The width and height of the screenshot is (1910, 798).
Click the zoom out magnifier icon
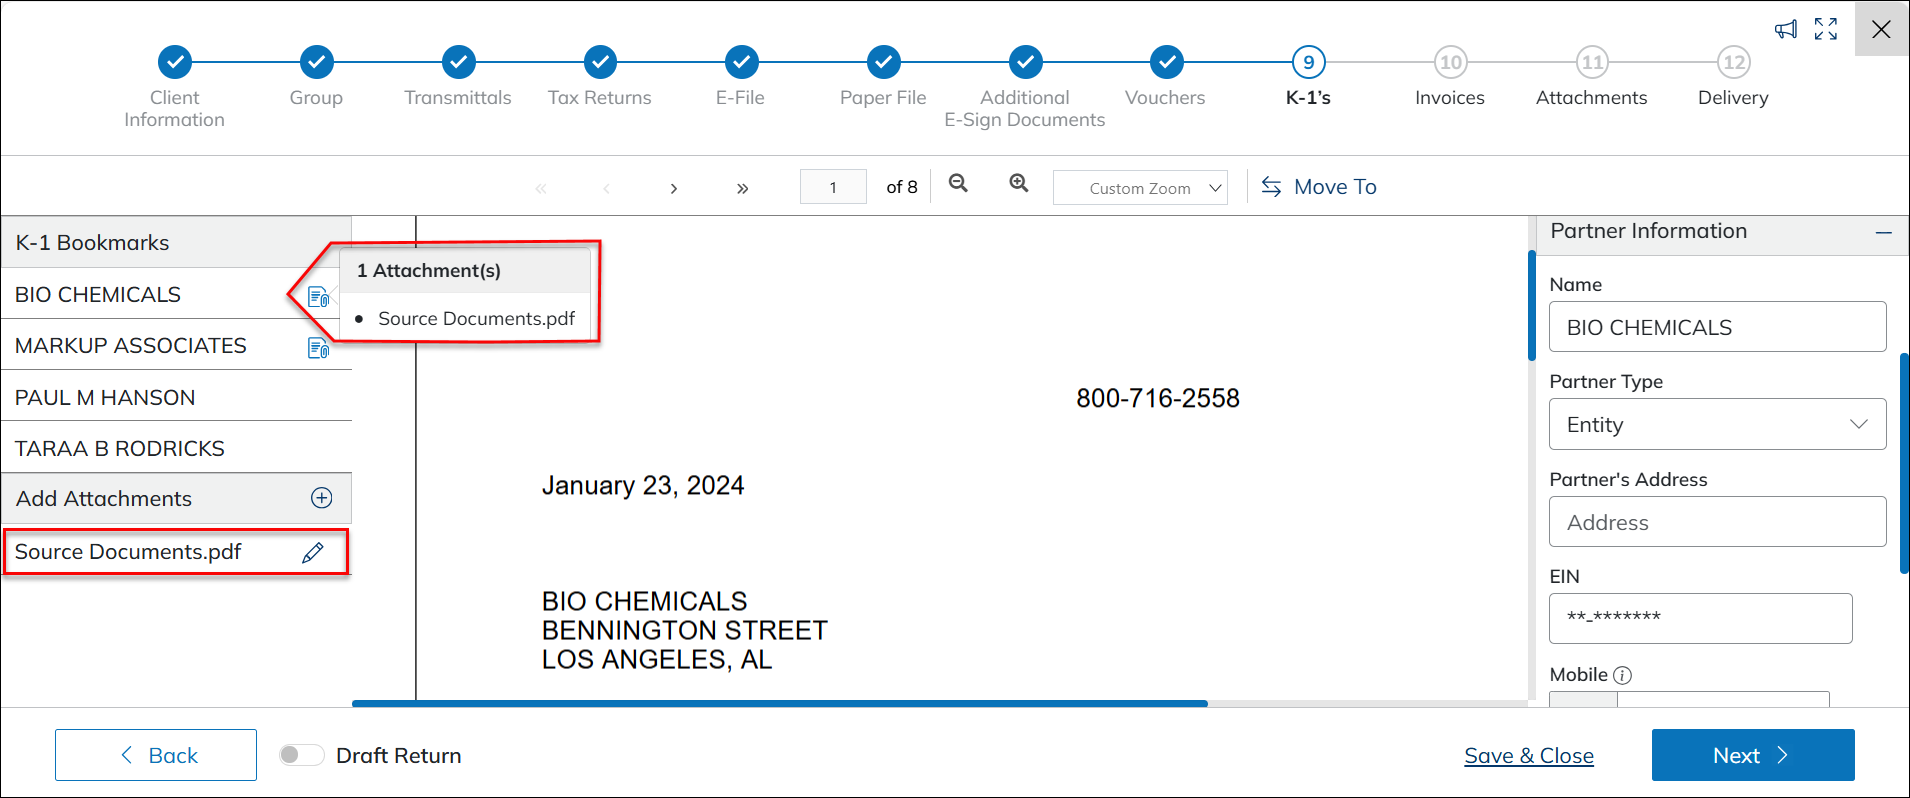coord(958,183)
